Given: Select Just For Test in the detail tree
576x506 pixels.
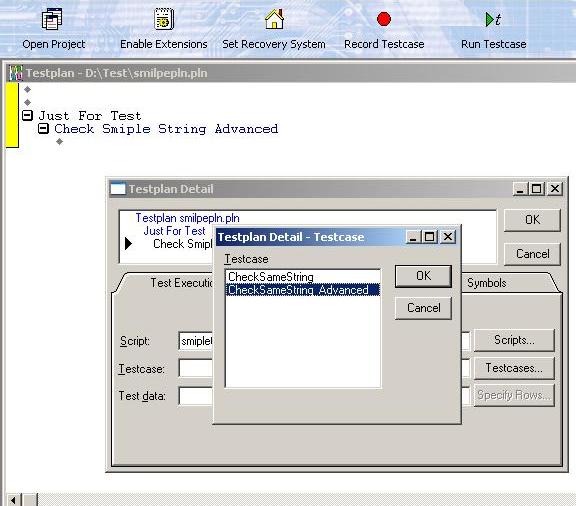Looking at the screenshot, I should [174, 231].
